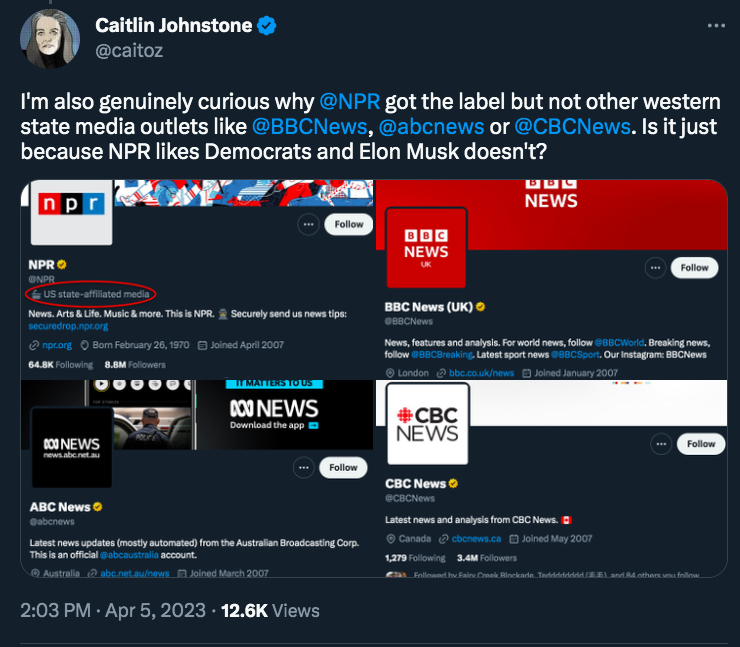Click Follow button on ABC News profile

point(343,468)
